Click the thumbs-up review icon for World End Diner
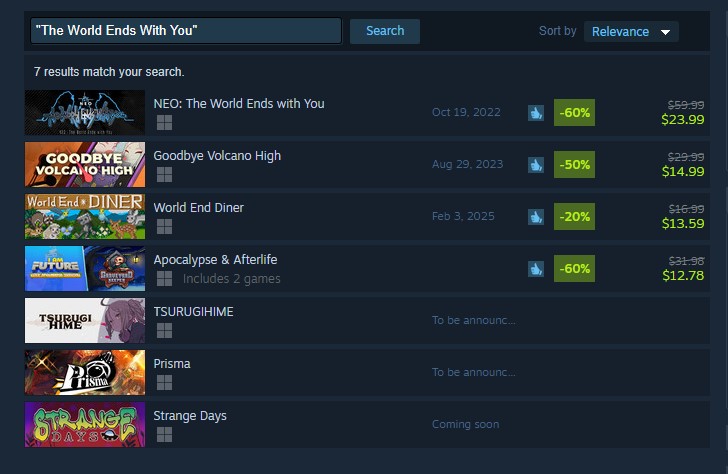The image size is (728, 474). (536, 217)
